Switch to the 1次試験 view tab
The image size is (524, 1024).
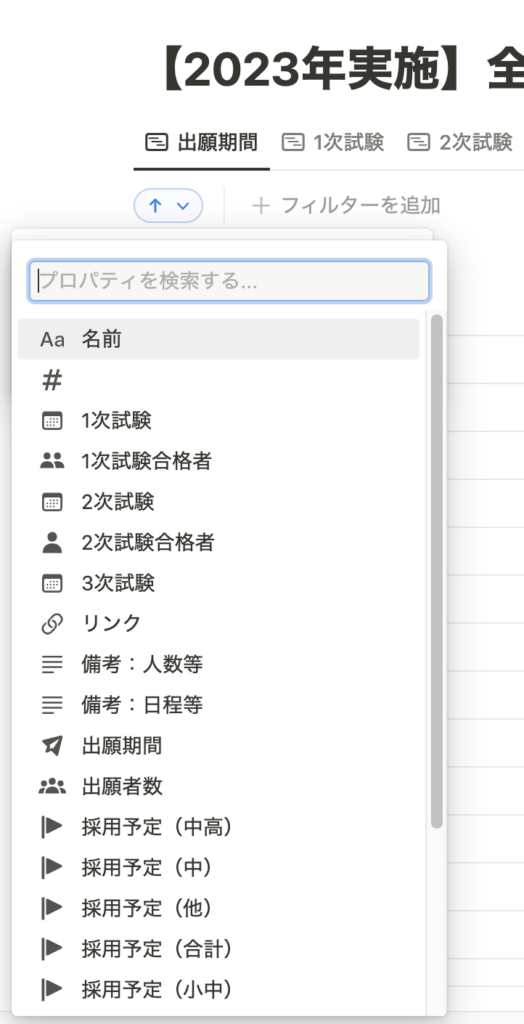[x=333, y=142]
